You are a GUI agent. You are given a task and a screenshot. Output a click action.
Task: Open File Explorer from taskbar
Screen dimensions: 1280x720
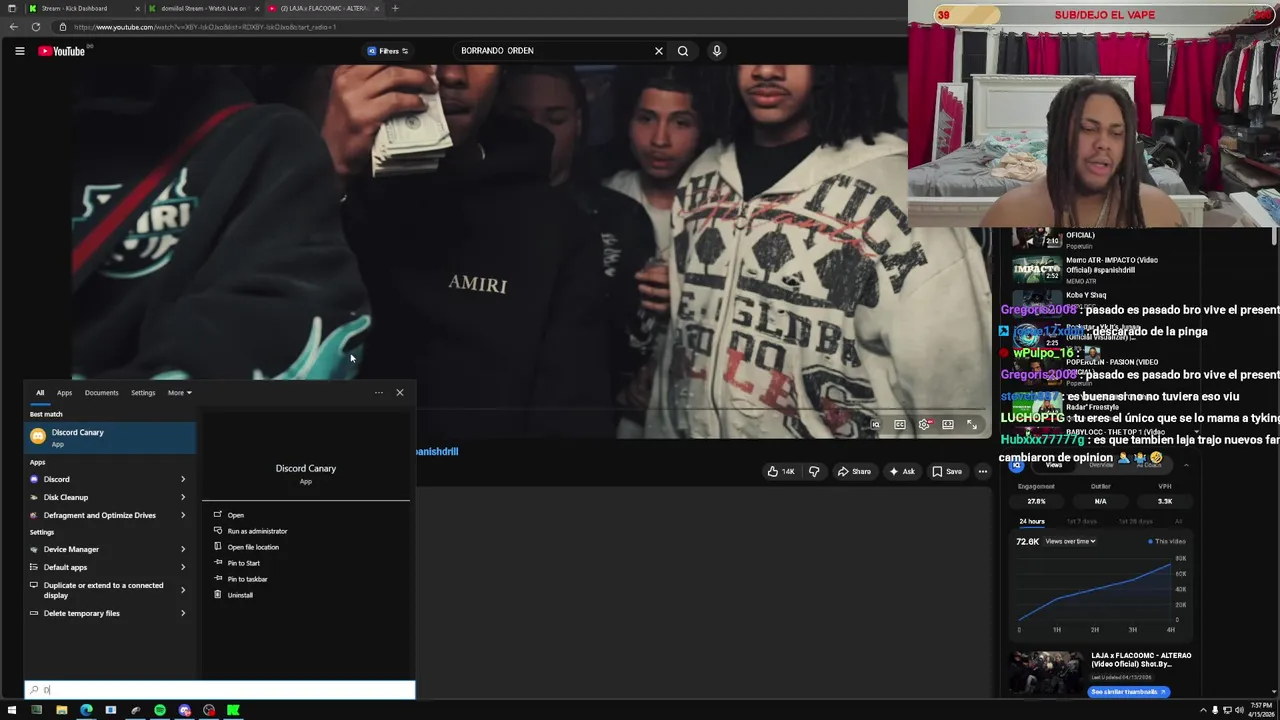click(x=61, y=710)
